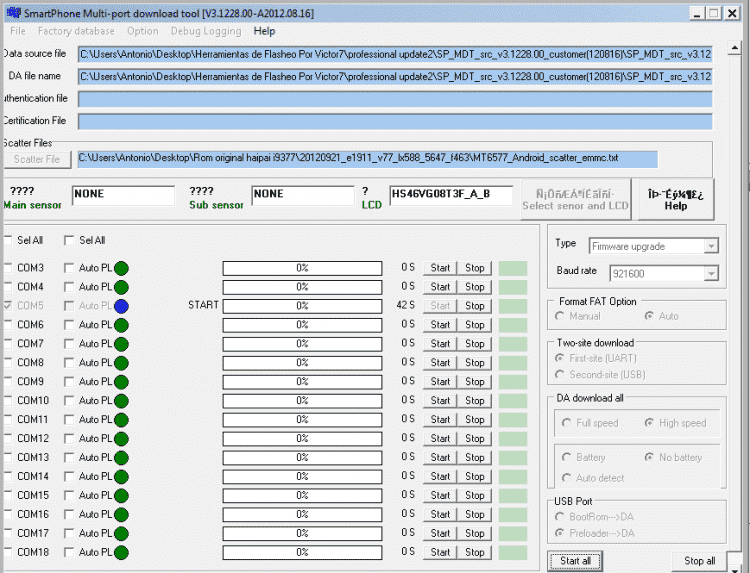
Task: Click the app icon in the title bar
Action: 13,13
